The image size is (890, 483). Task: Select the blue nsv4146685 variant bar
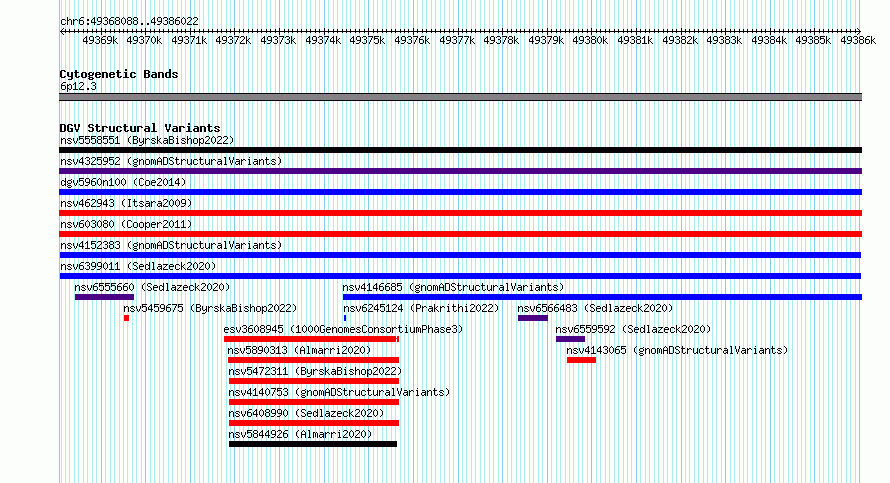[602, 297]
